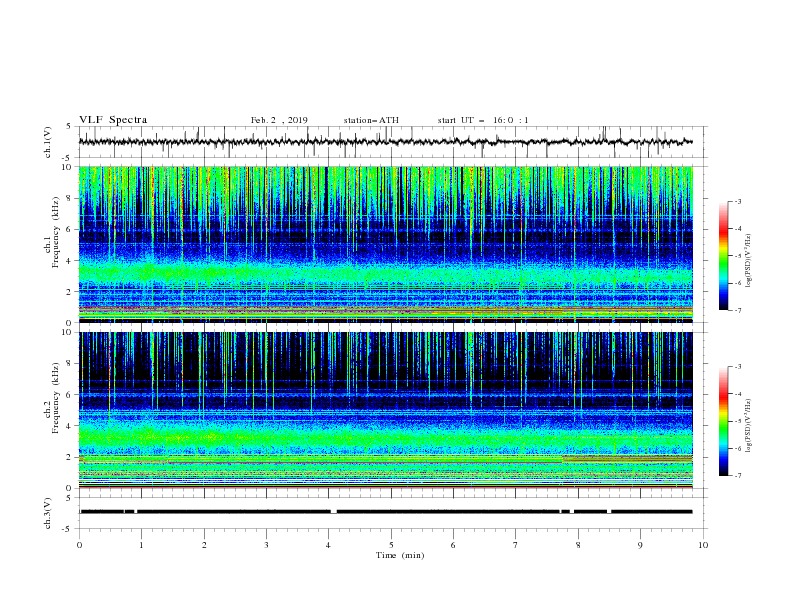The height and width of the screenshot is (612, 792).
Task: Click the 6 kHz tick on ch.2 axis
Action: pyautogui.click(x=70, y=395)
